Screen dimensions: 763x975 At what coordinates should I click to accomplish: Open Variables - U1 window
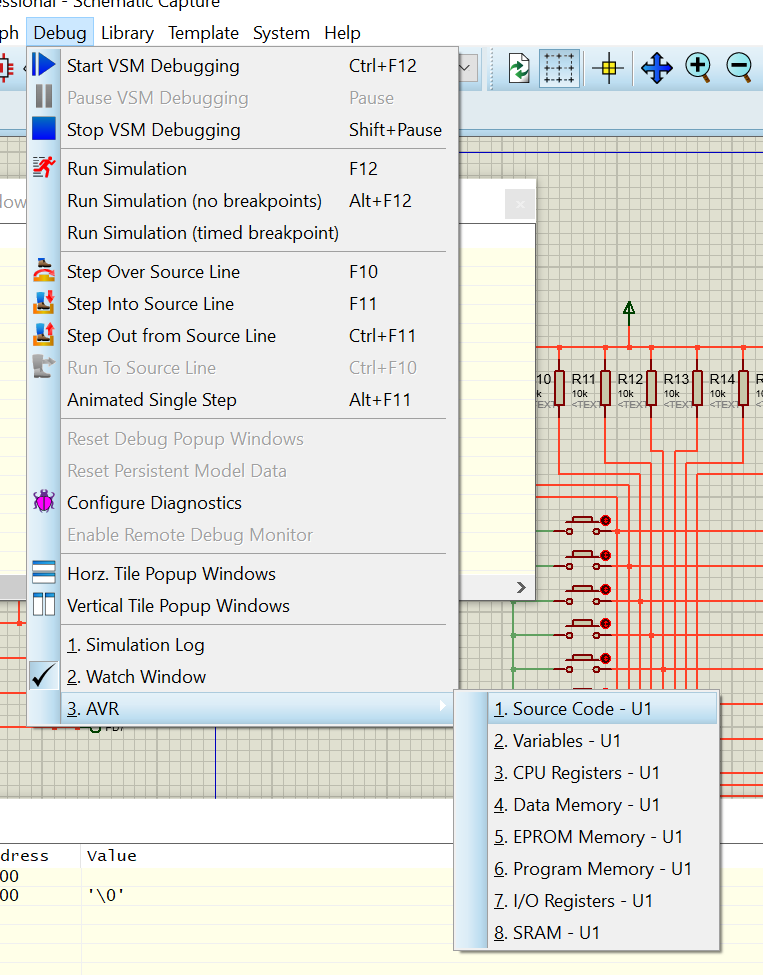coord(587,741)
